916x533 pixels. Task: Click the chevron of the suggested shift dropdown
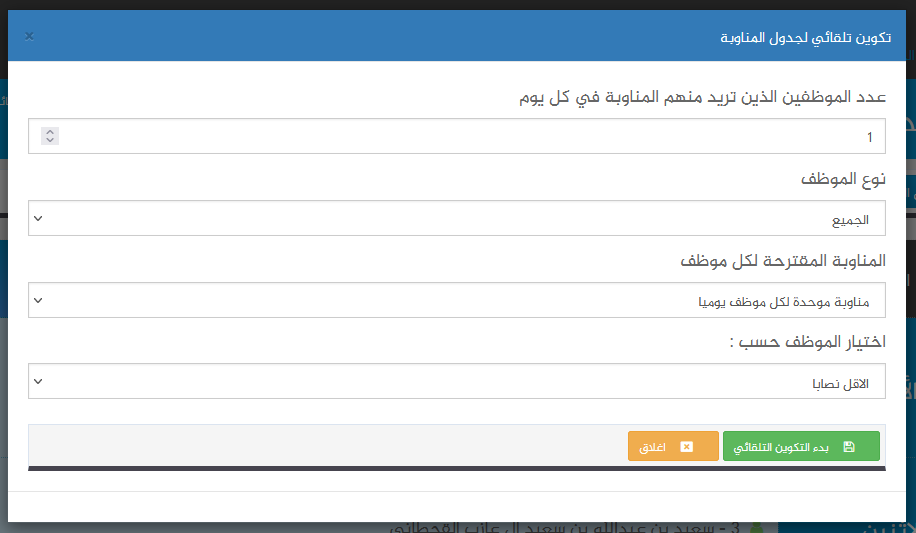pyautogui.click(x=38, y=300)
